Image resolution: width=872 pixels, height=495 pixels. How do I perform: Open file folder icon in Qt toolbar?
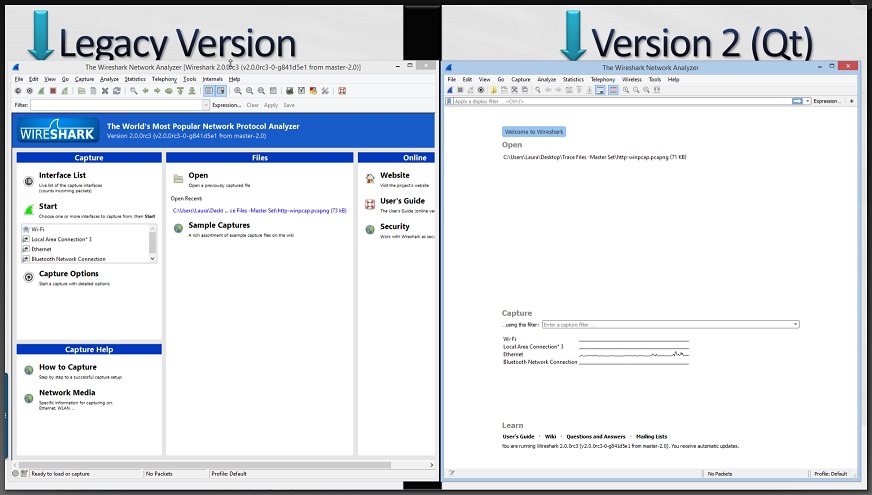493,90
